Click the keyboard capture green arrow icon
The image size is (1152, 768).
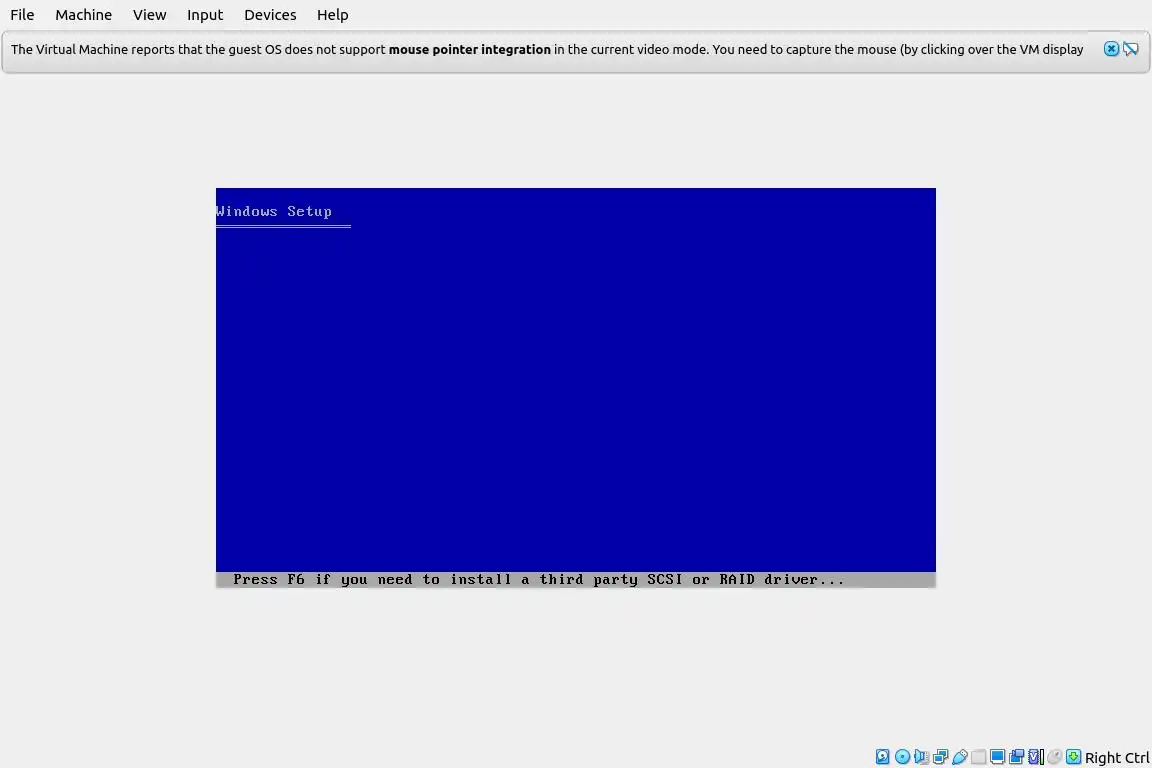pyautogui.click(x=1073, y=757)
